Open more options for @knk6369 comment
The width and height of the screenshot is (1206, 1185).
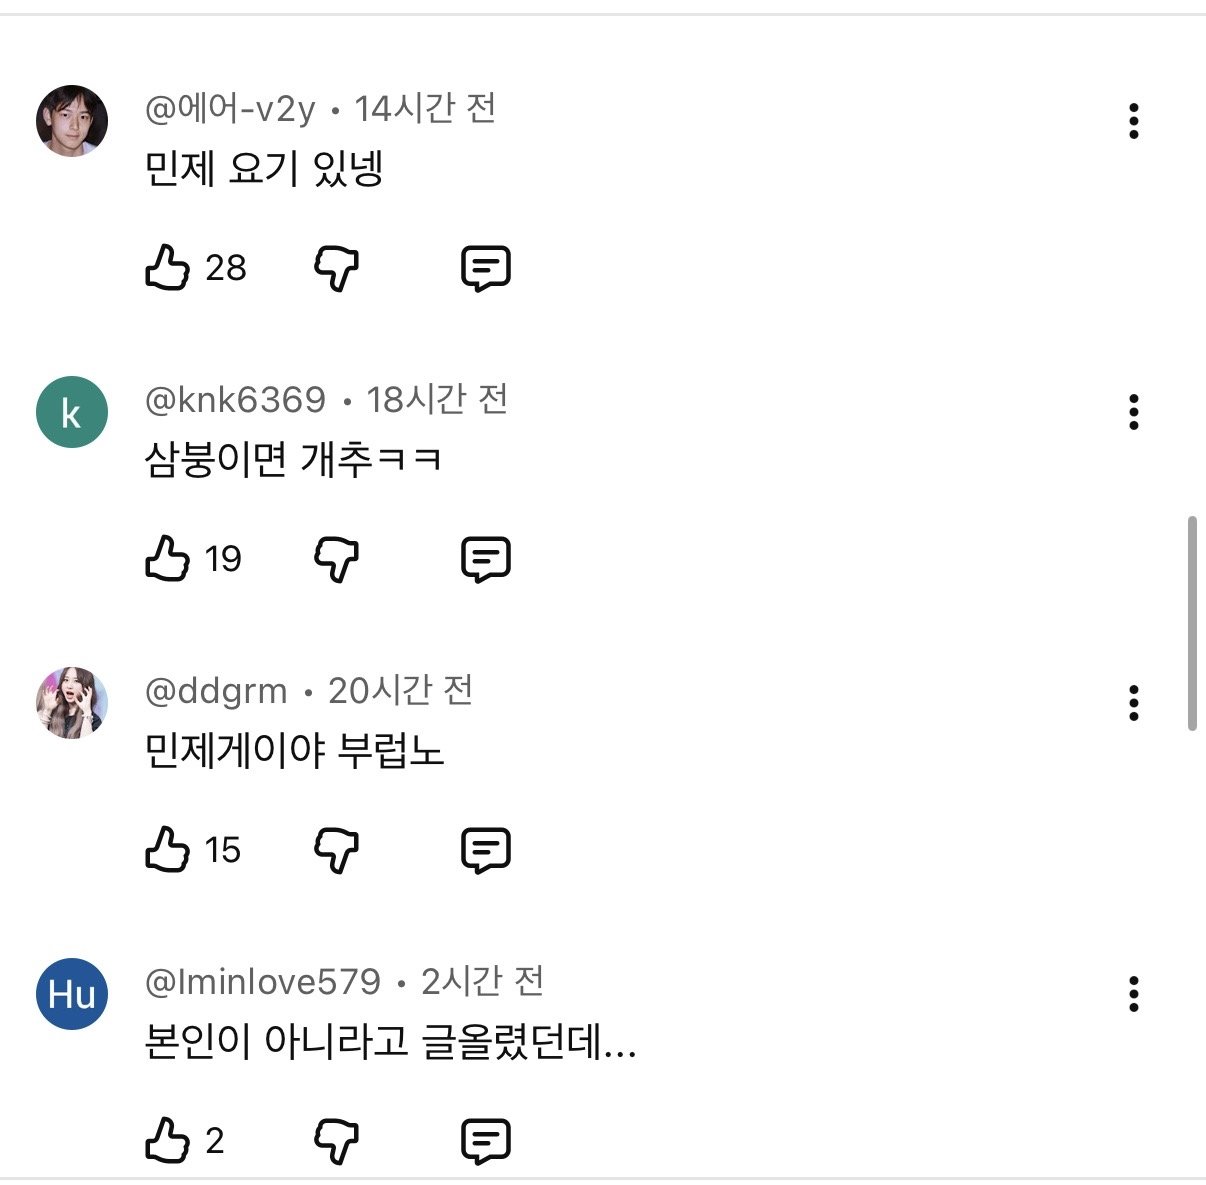[1133, 412]
